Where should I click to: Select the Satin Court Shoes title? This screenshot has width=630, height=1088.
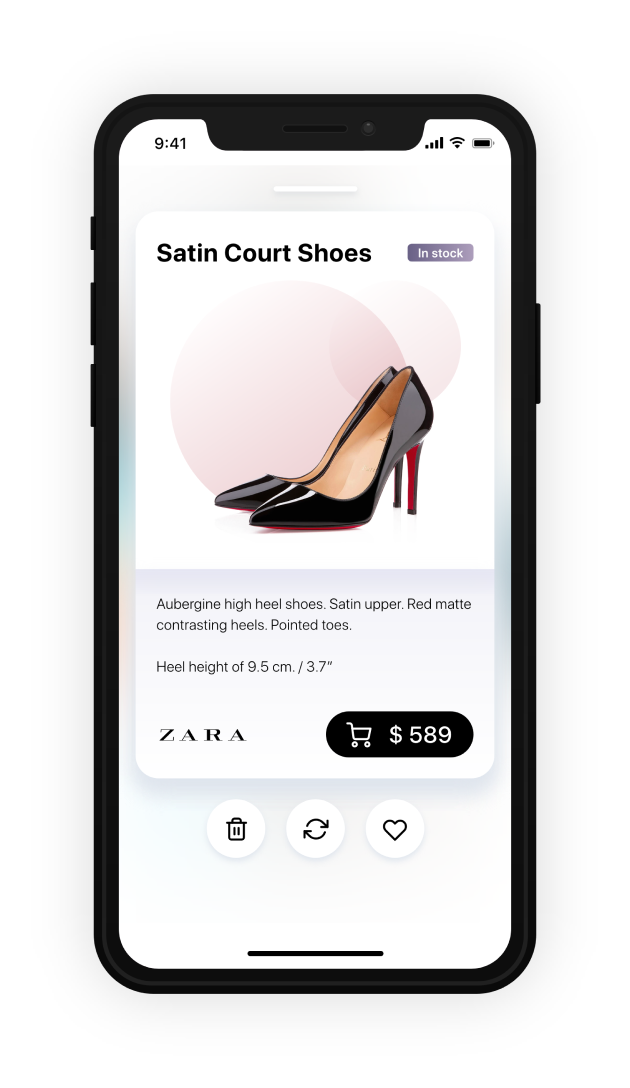pyautogui.click(x=264, y=253)
